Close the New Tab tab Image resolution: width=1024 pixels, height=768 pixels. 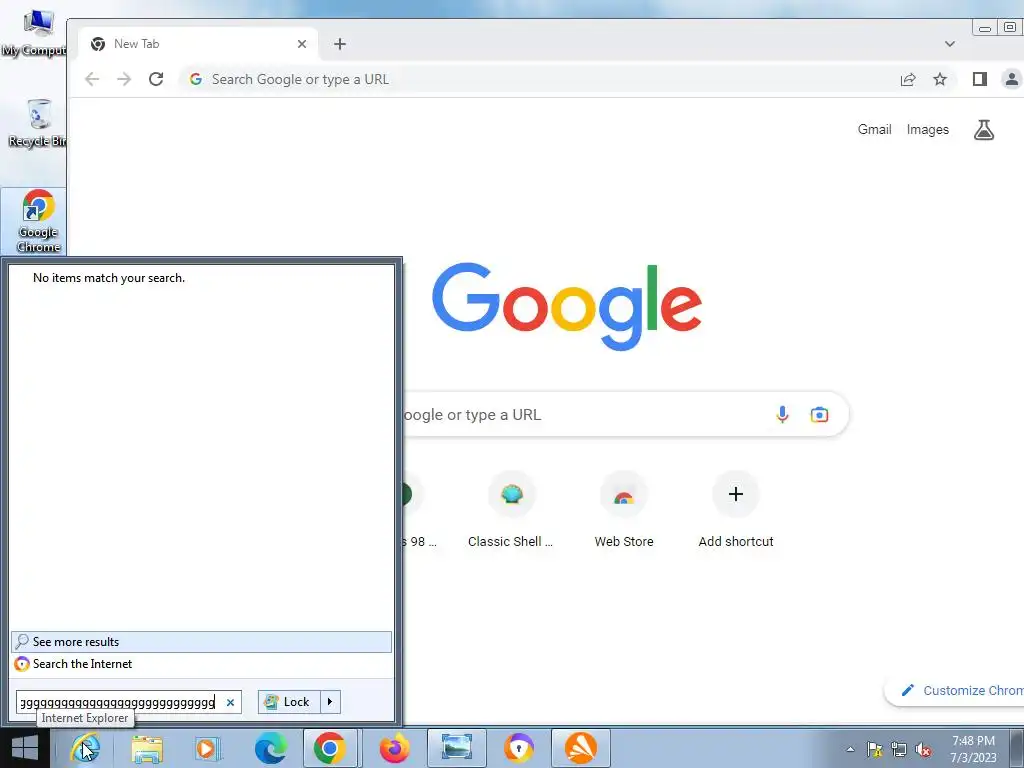click(x=302, y=44)
